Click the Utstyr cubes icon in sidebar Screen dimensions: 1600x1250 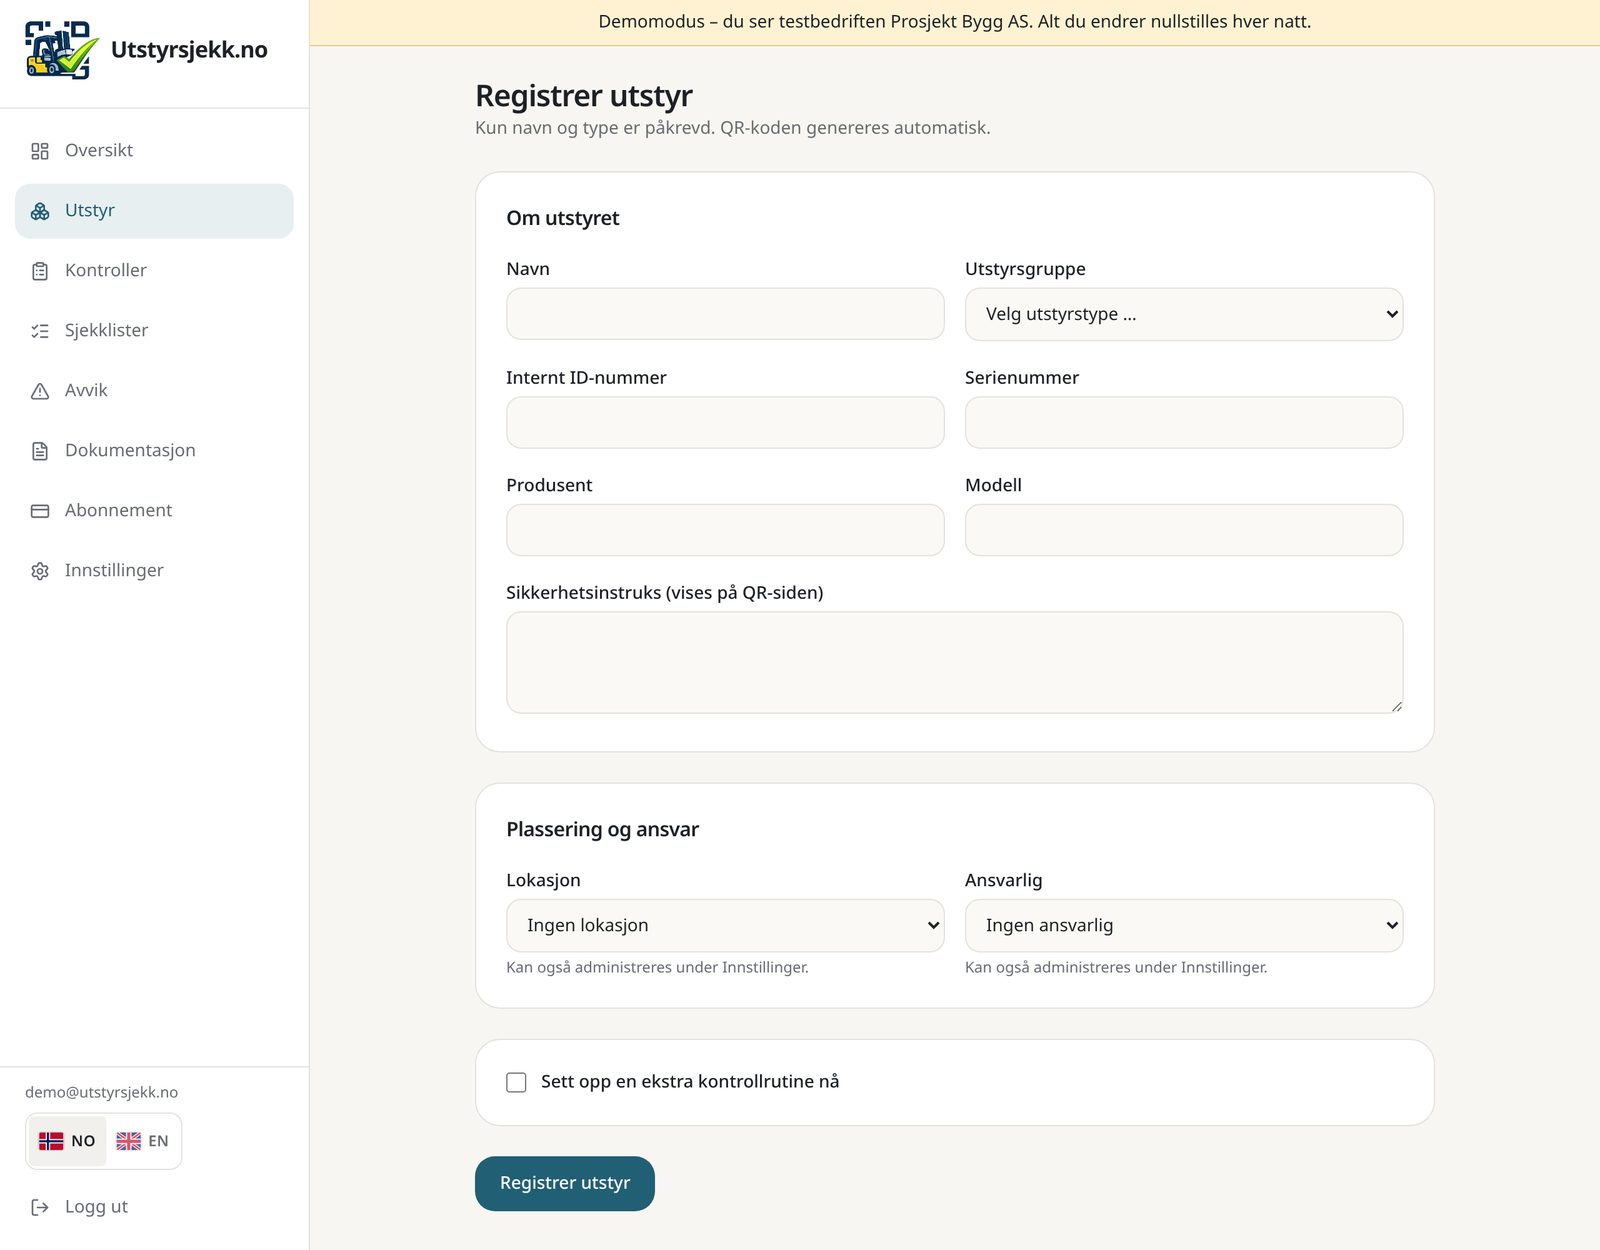pos(40,211)
